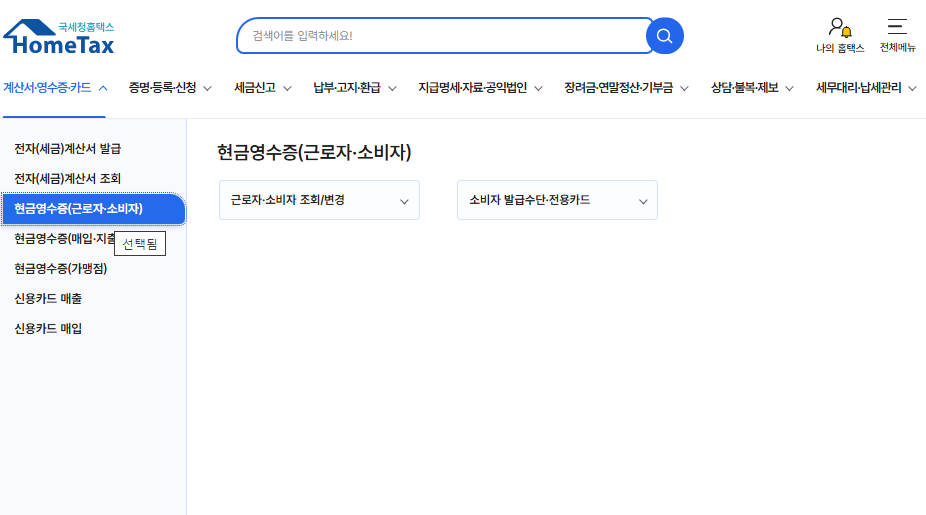This screenshot has width=926, height=515.
Task: Click chevron next to 세금신고
Action: [x=287, y=89]
